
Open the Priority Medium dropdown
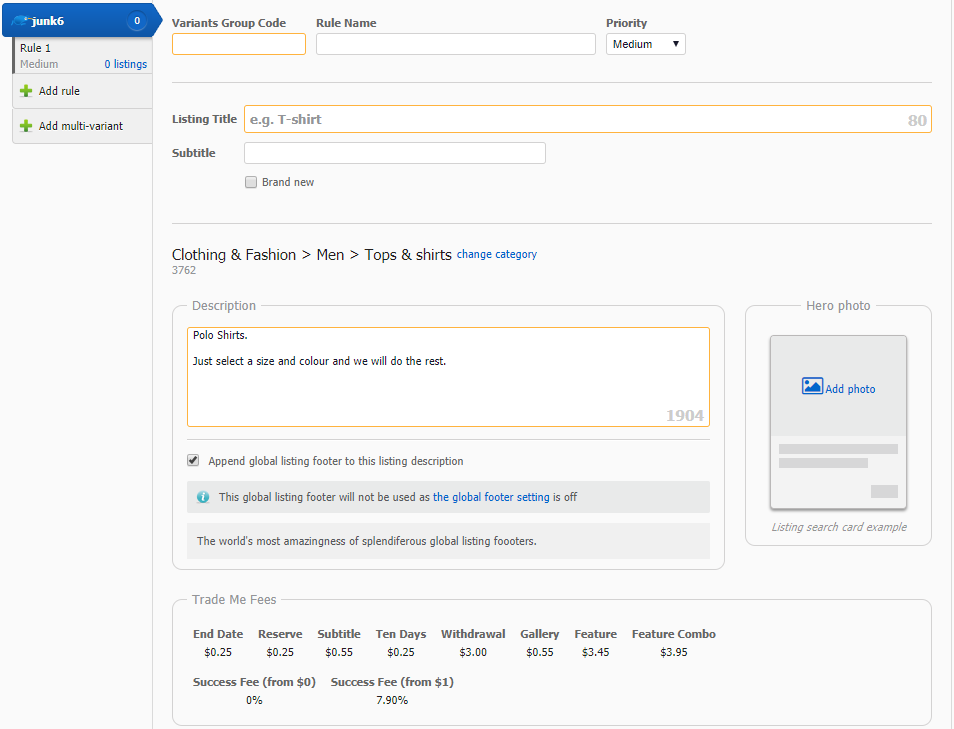coord(646,44)
